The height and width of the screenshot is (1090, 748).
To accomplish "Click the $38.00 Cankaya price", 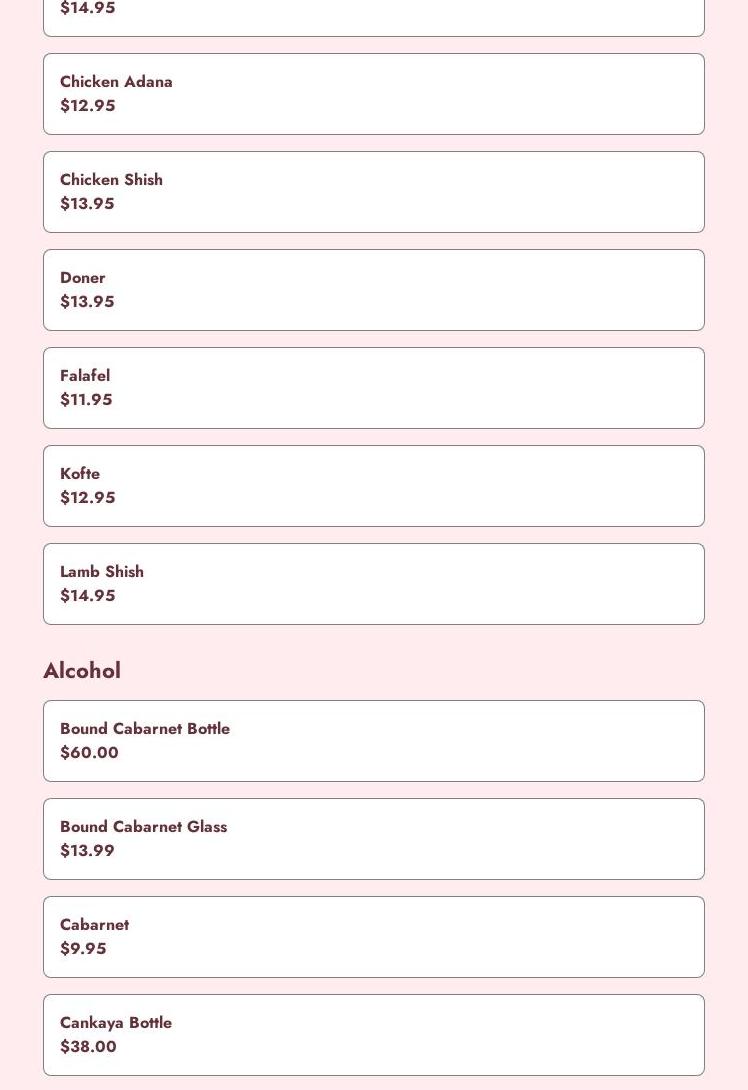I will click(x=88, y=1047).
